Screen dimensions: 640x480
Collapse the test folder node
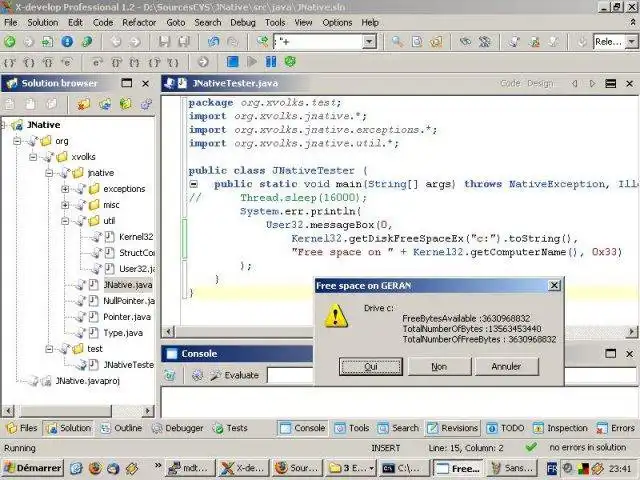pos(49,349)
